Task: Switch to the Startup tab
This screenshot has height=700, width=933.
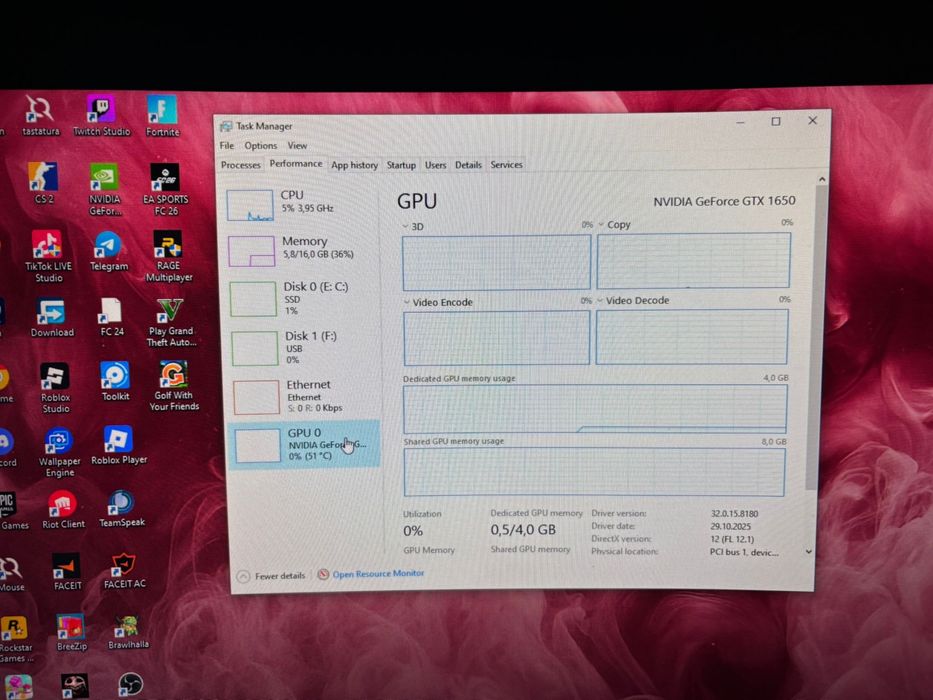Action: click(x=401, y=165)
